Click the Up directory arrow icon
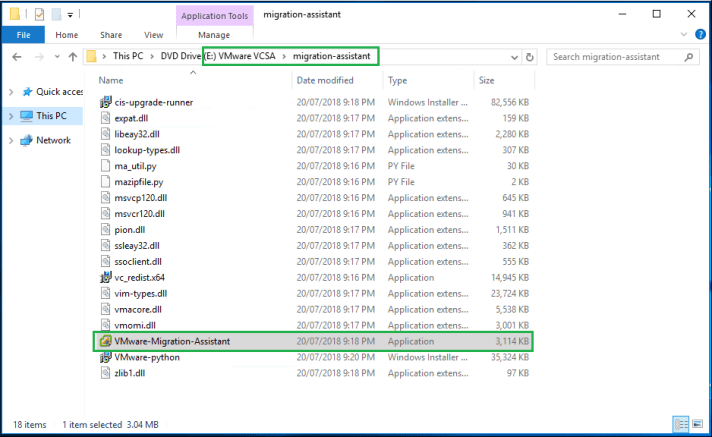Image resolution: width=712 pixels, height=437 pixels. click(x=69, y=57)
